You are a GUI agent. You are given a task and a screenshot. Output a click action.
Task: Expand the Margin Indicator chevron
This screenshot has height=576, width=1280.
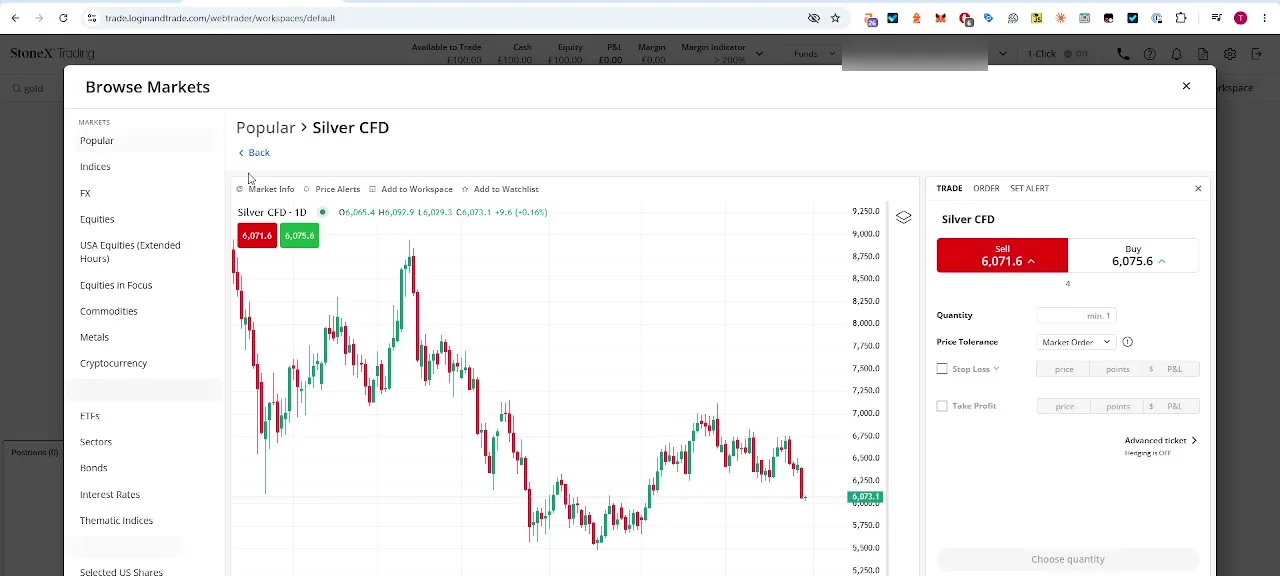(x=760, y=54)
